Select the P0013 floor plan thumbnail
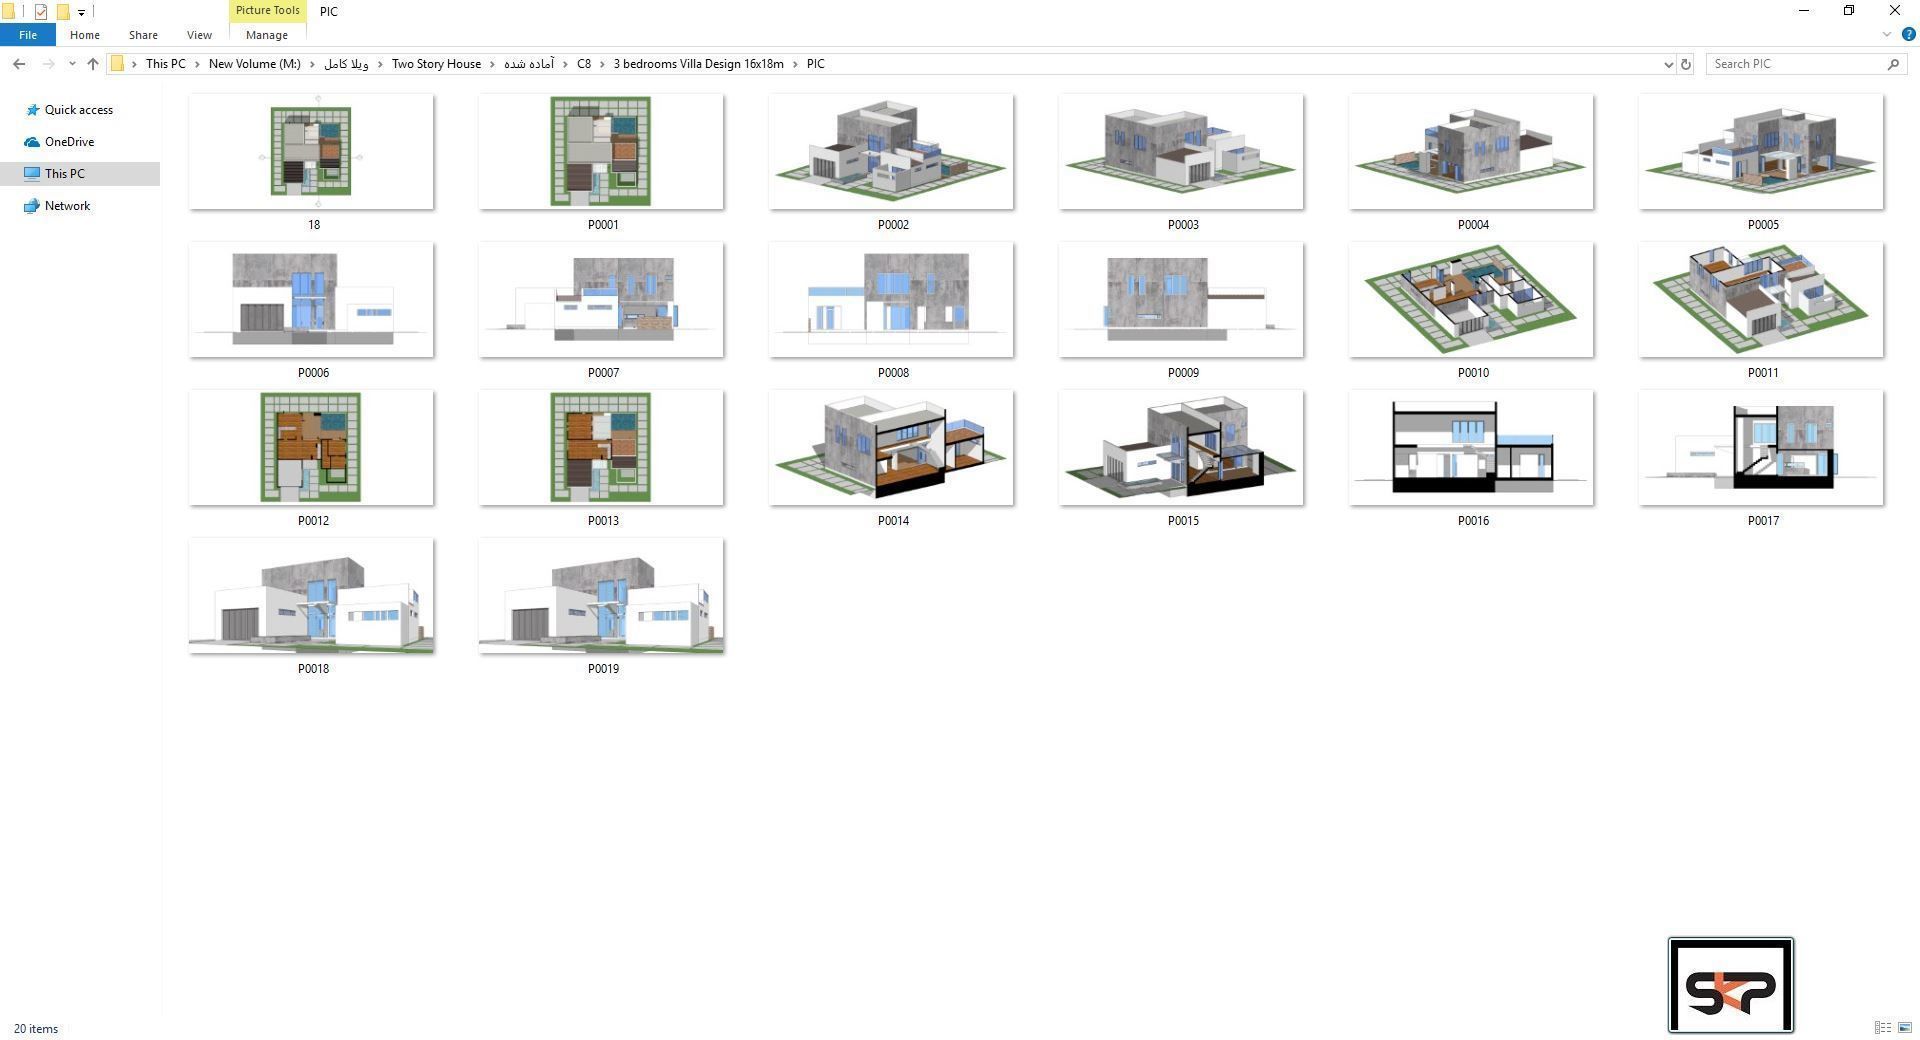The width and height of the screenshot is (1920, 1040). point(601,448)
